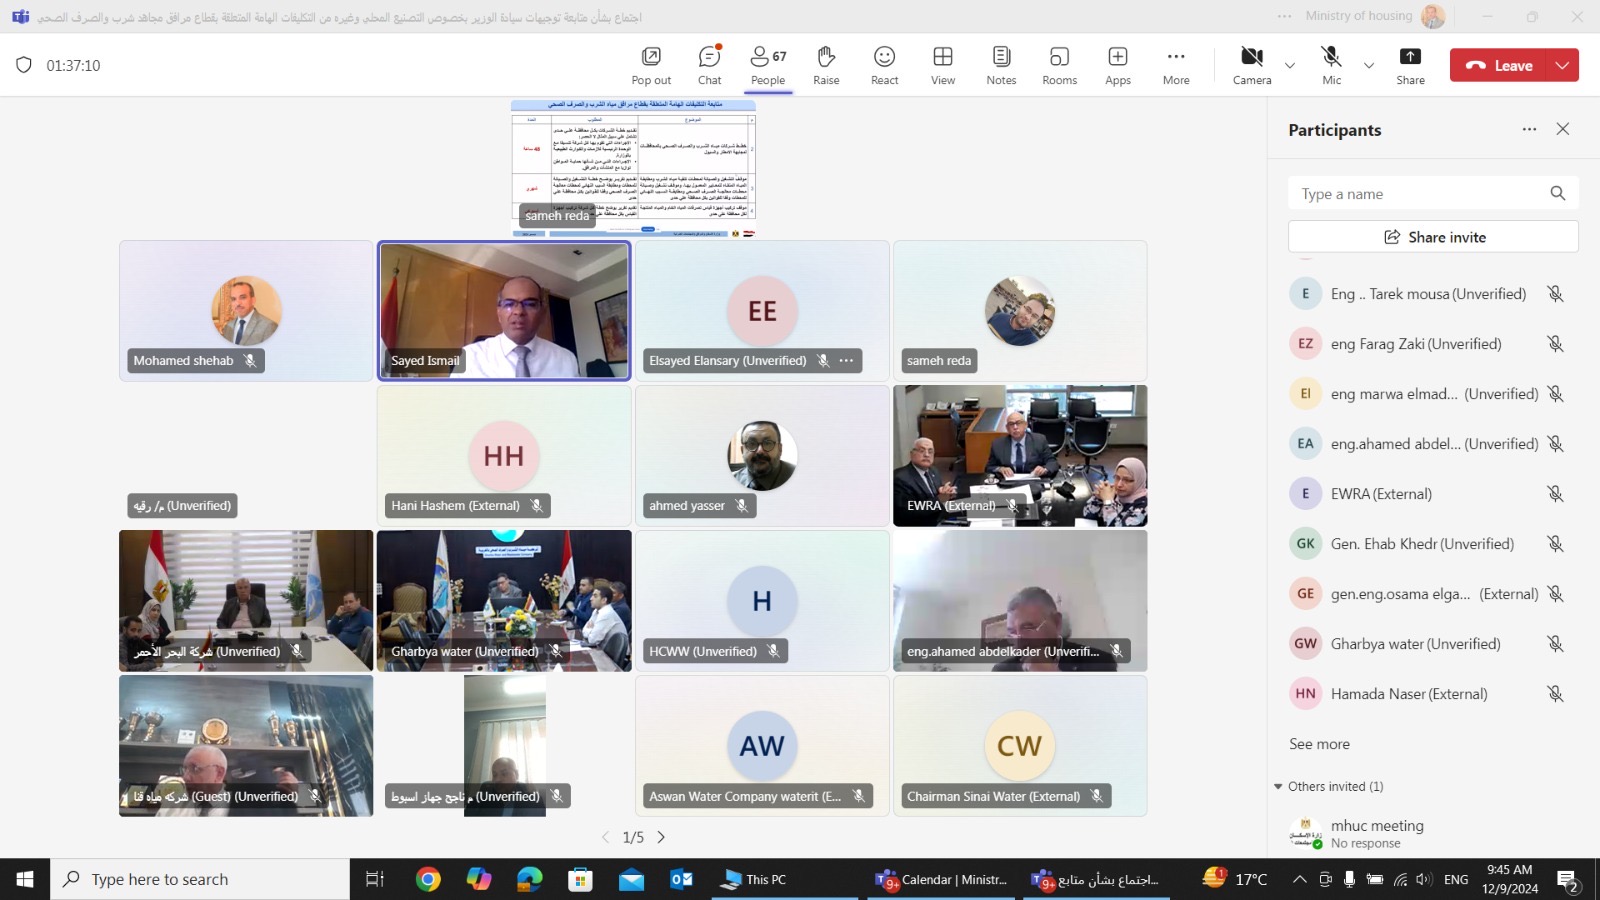Click the participant search magnifier icon

(1557, 193)
